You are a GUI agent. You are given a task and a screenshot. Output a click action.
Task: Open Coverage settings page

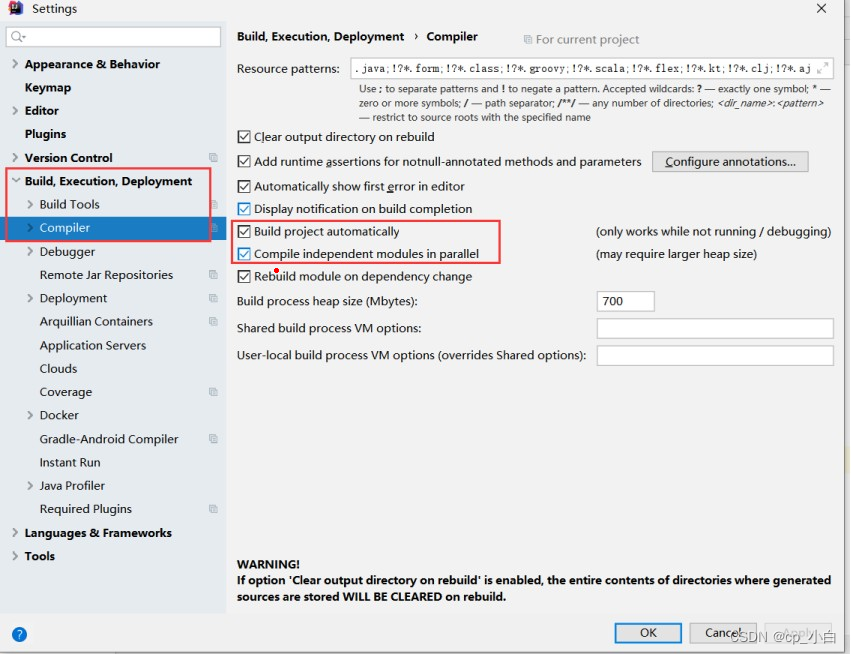tap(66, 392)
